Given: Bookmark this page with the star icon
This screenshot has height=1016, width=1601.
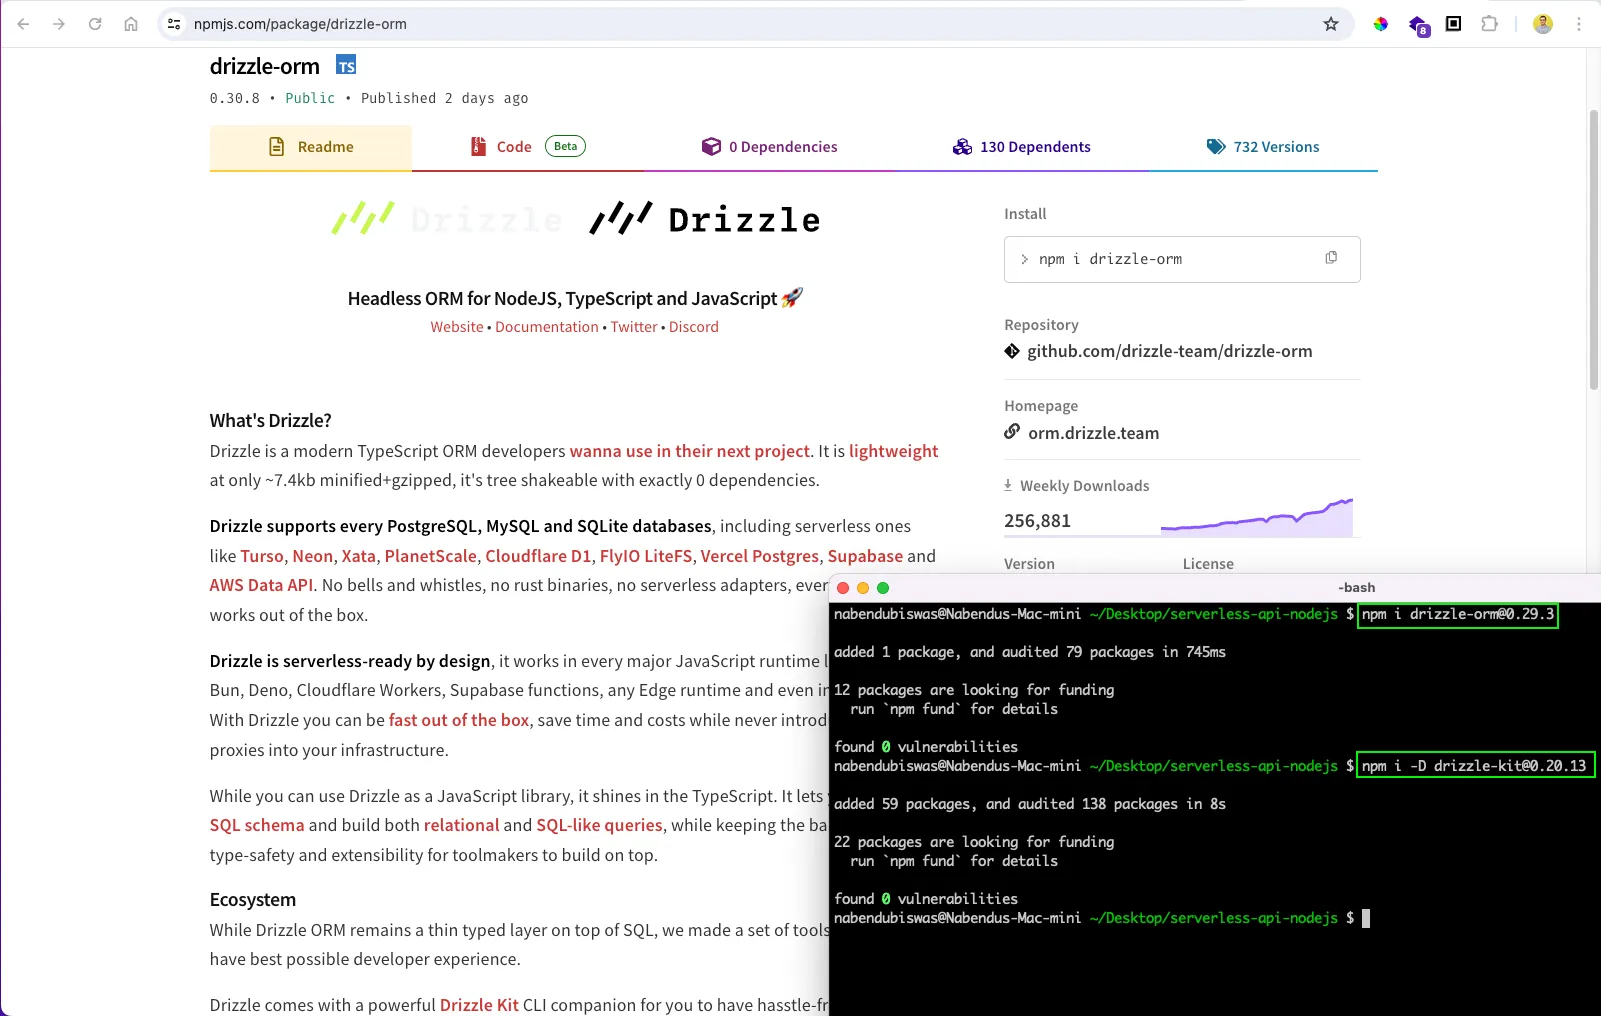Looking at the screenshot, I should [x=1331, y=24].
